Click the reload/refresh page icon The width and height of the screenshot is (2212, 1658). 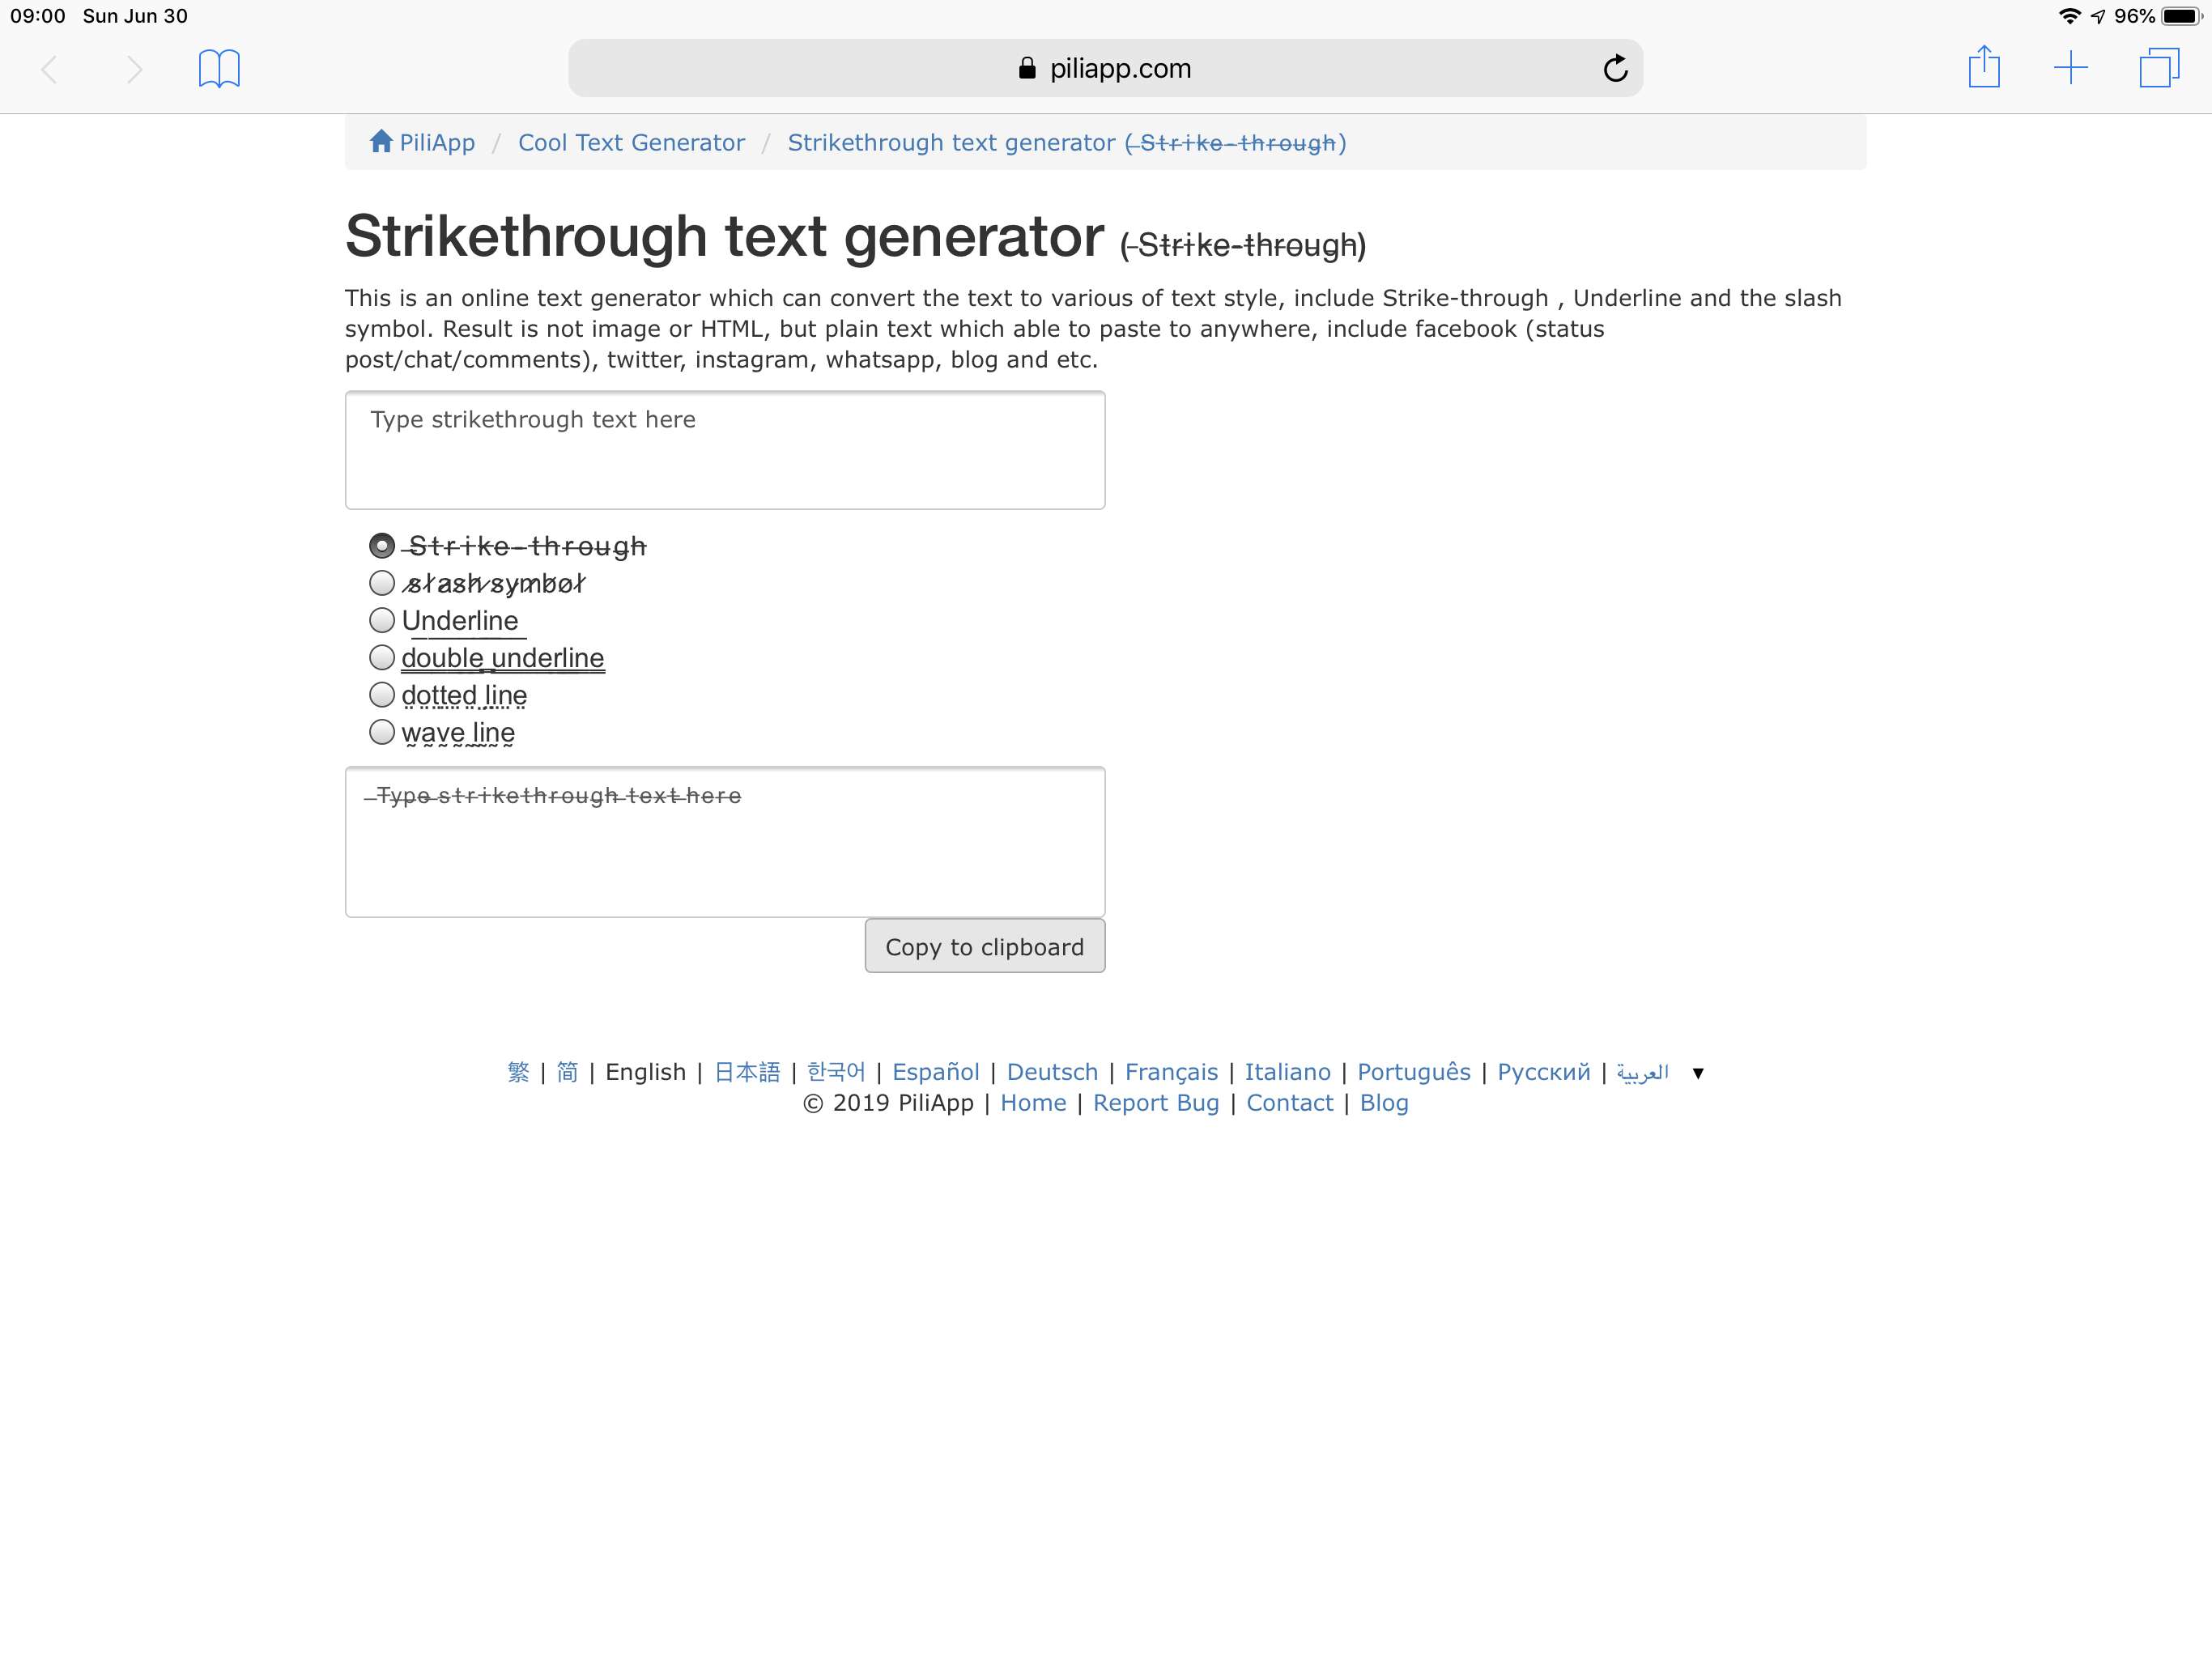[1616, 68]
